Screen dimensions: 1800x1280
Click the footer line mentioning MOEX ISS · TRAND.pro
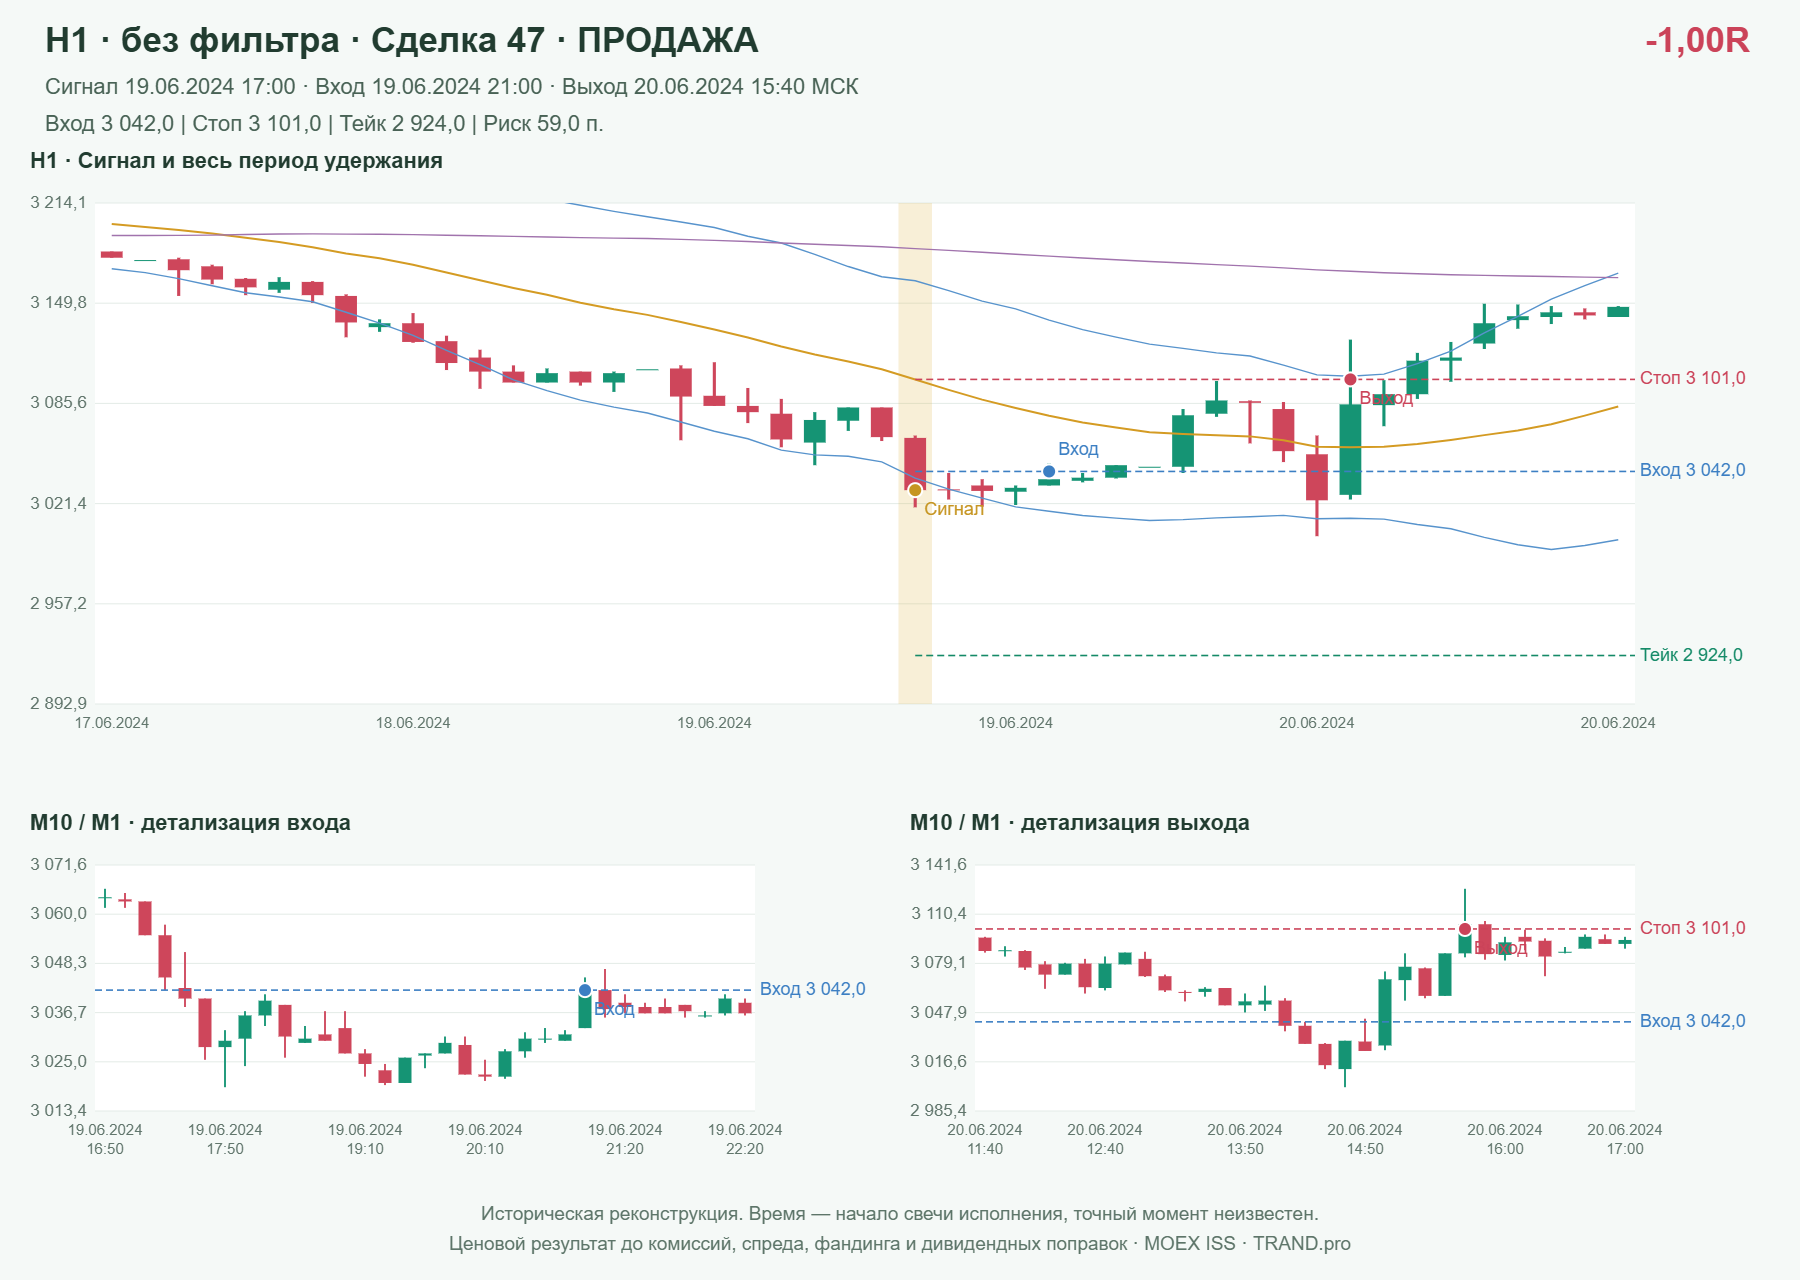coord(899,1244)
